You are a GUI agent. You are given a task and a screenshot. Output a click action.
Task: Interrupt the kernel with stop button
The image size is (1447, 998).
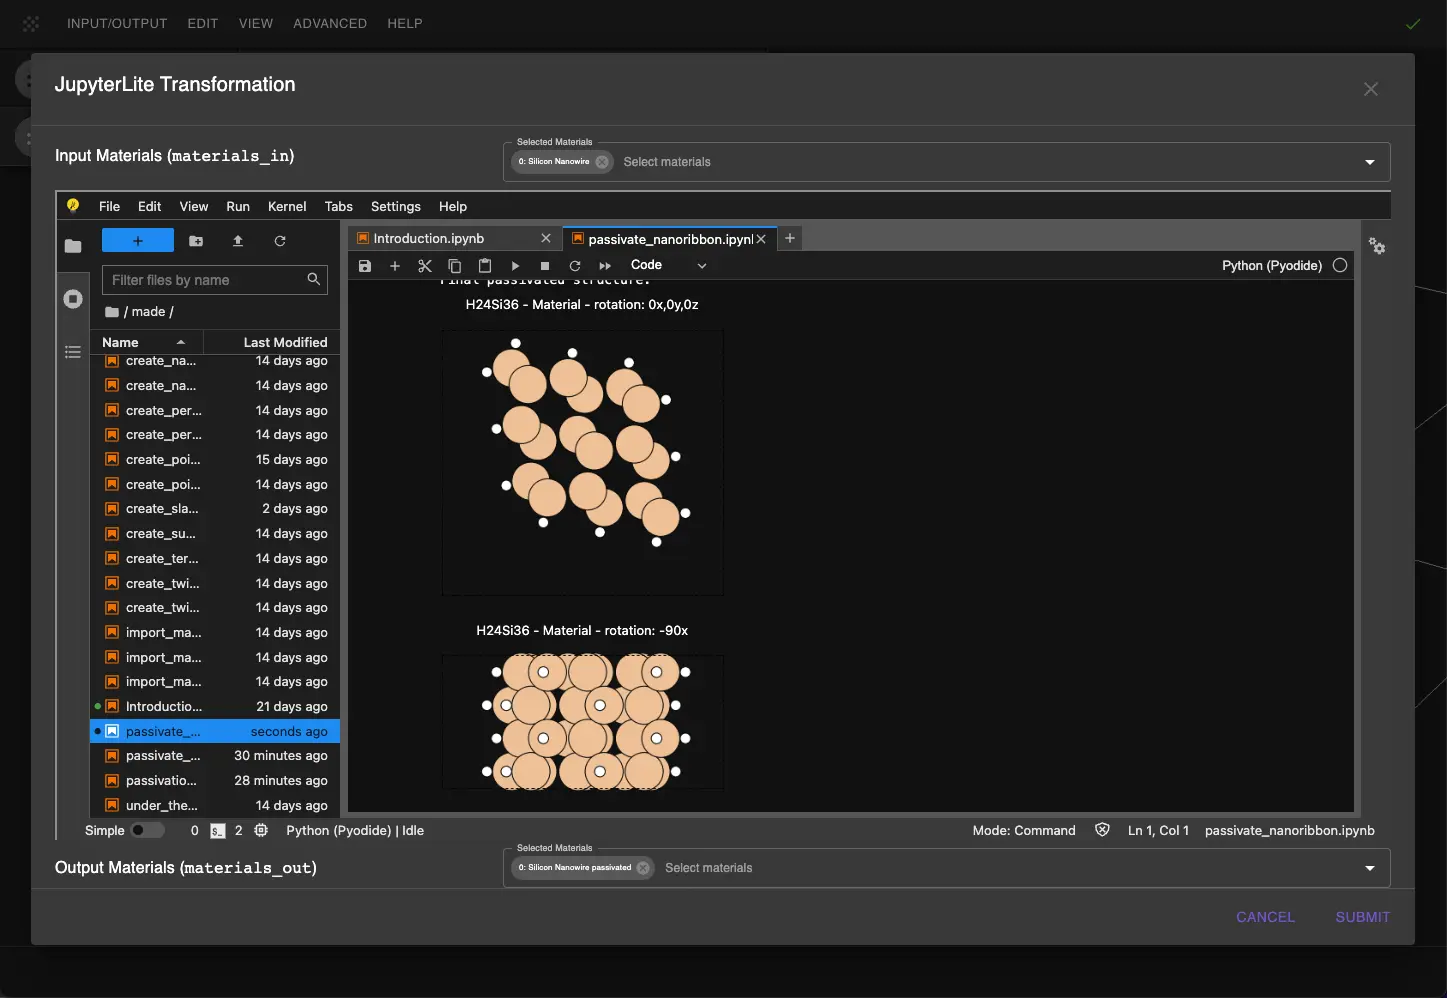[x=545, y=266]
